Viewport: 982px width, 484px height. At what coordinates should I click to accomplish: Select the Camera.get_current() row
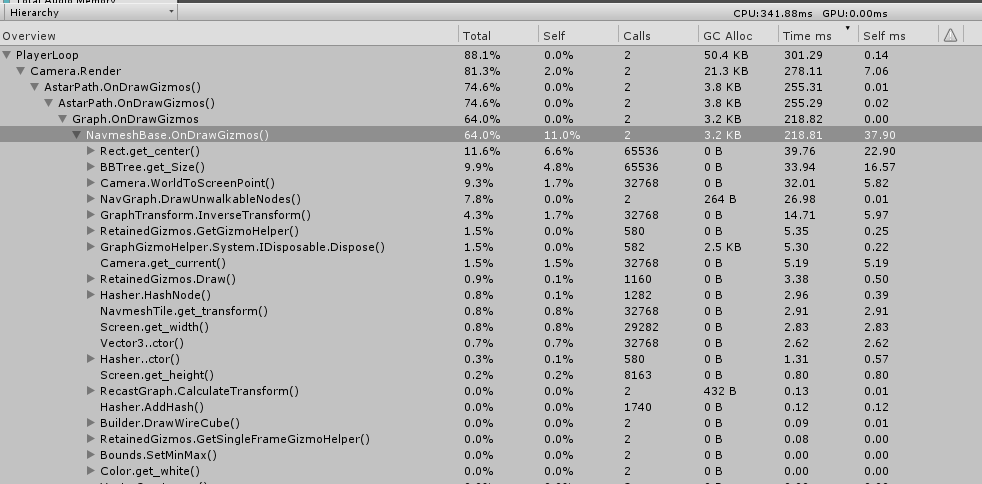491,263
